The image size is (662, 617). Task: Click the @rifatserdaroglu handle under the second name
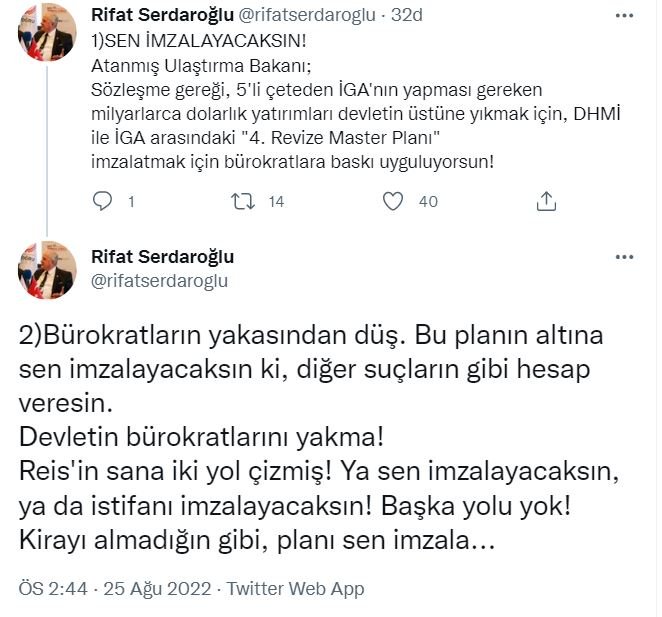(160, 281)
